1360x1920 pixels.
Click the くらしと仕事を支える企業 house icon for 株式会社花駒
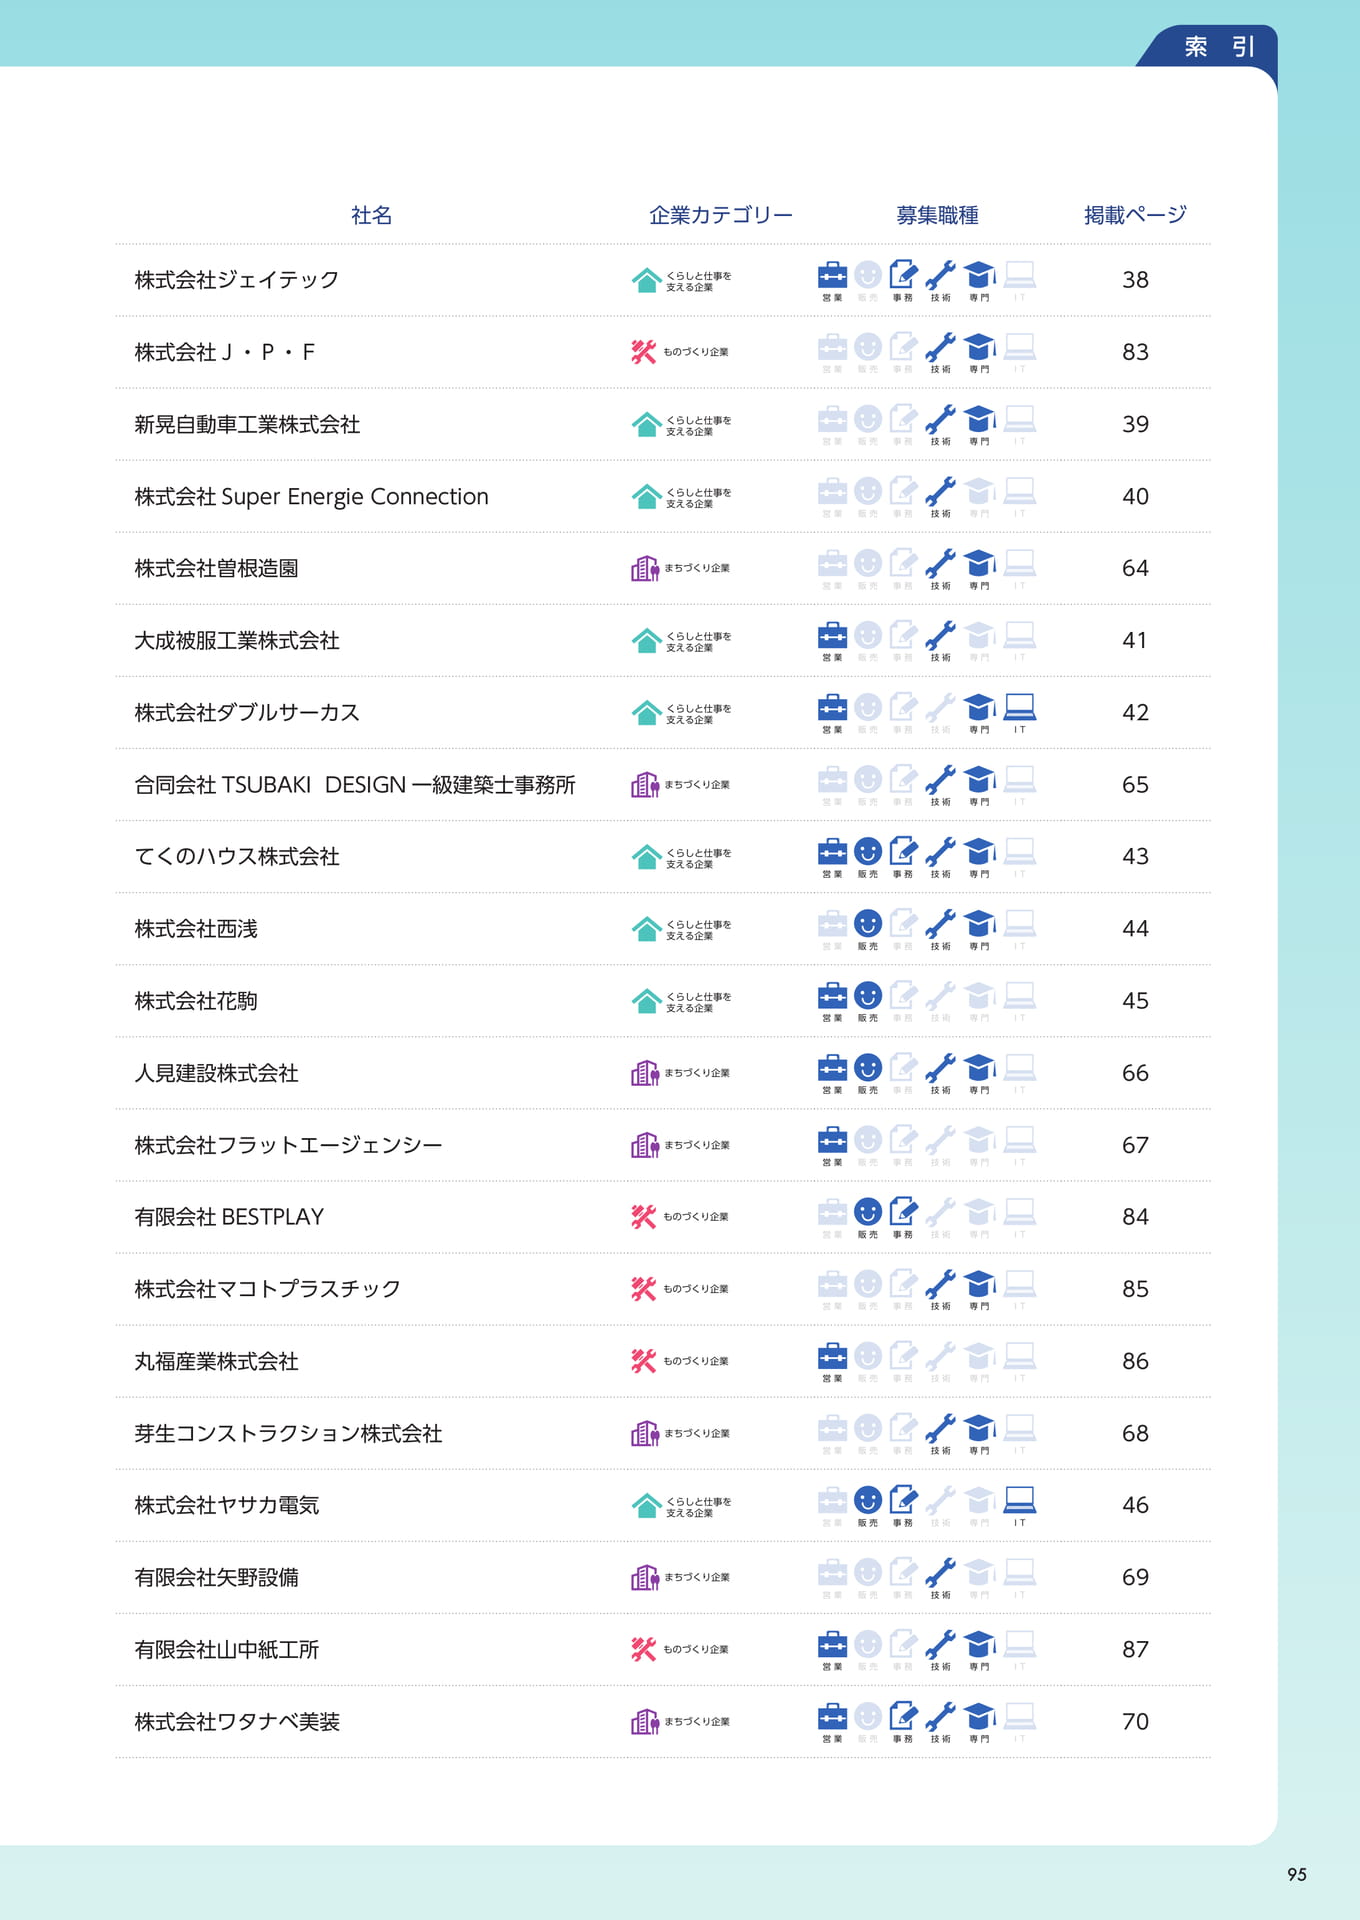[x=647, y=1001]
